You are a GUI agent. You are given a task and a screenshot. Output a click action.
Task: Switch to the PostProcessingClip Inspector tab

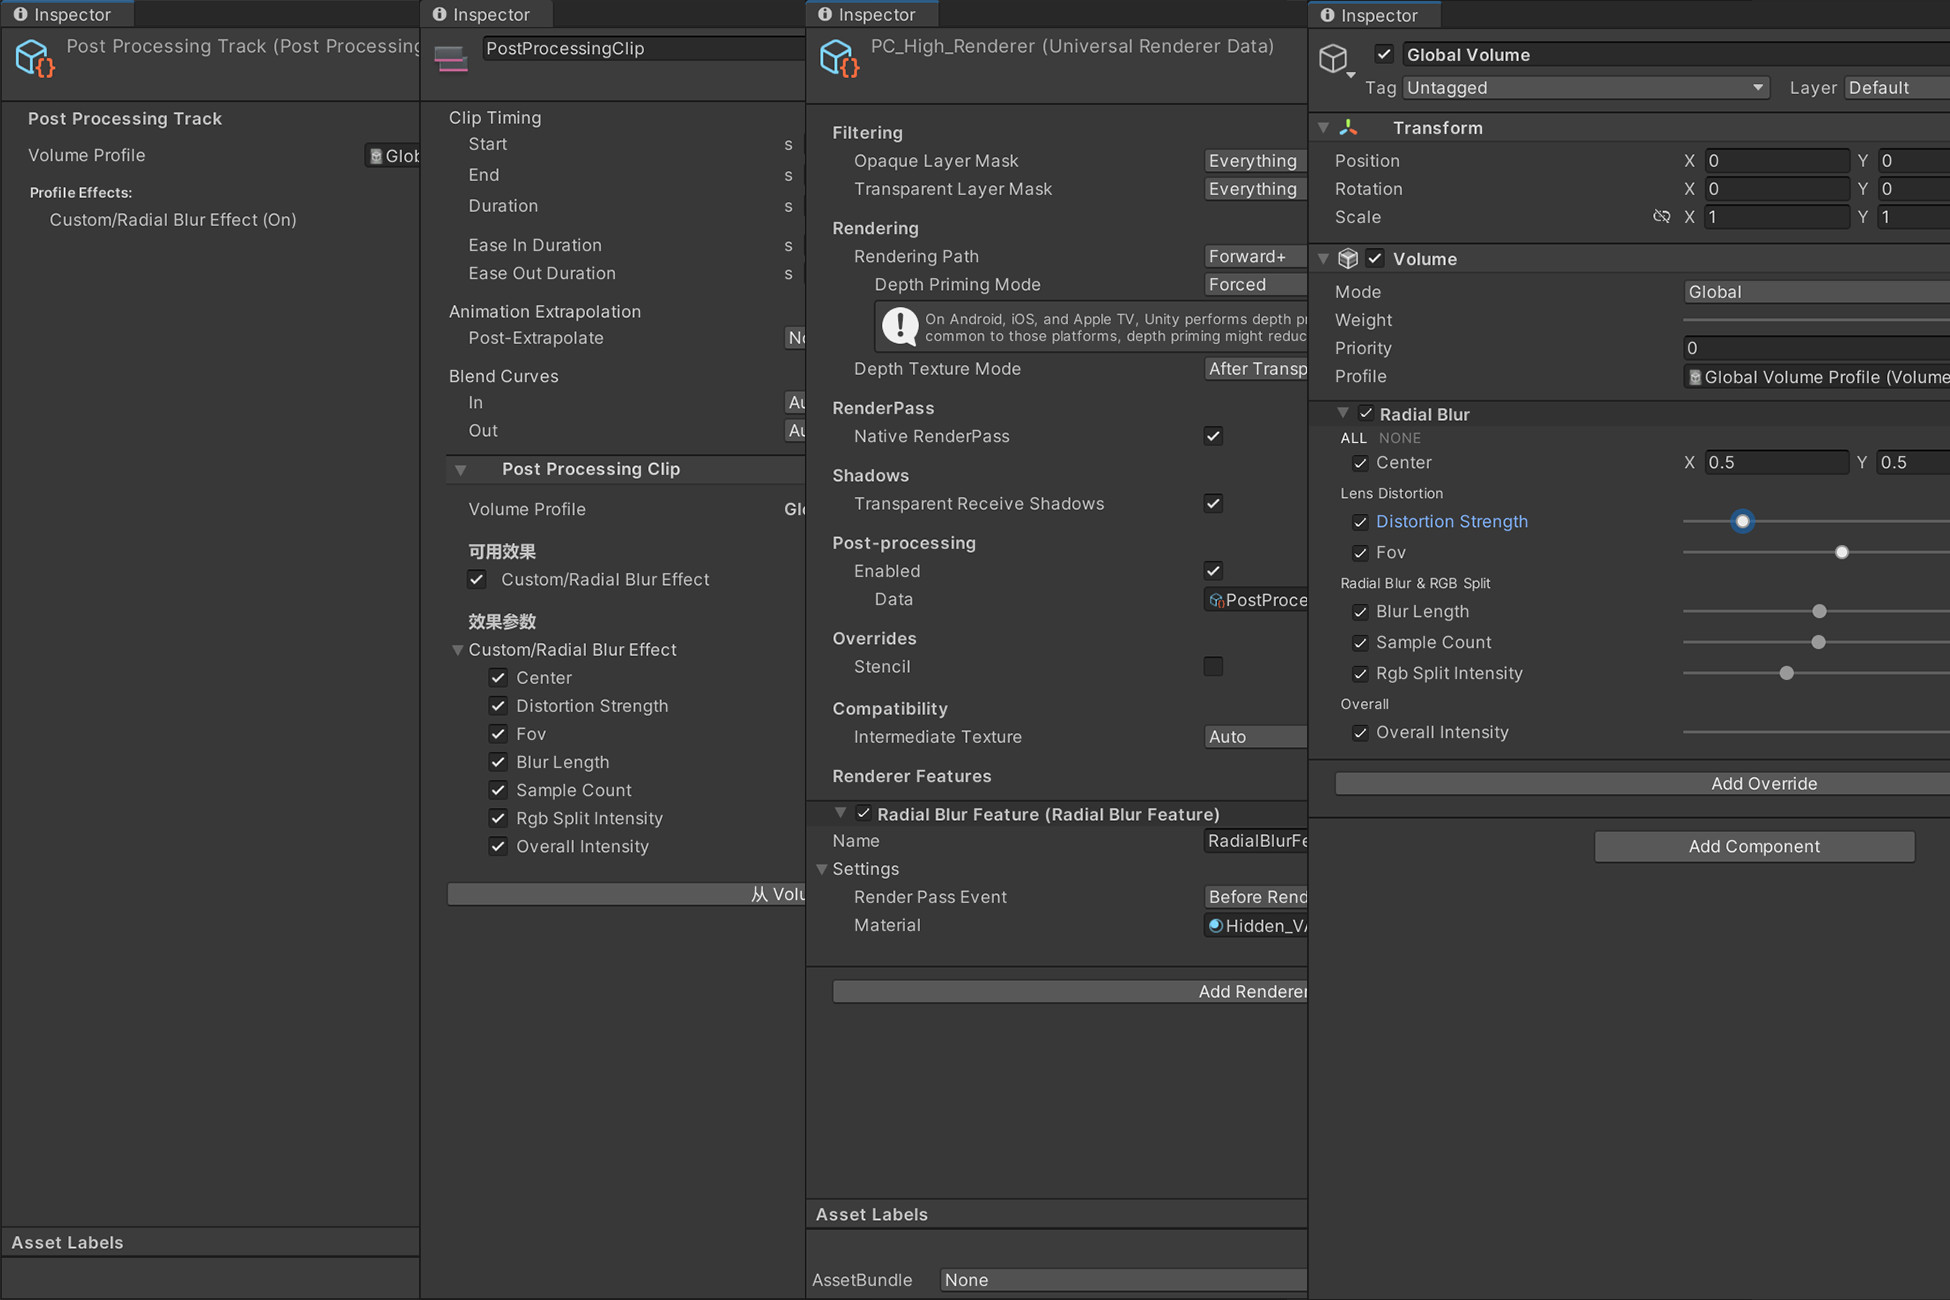click(x=484, y=14)
